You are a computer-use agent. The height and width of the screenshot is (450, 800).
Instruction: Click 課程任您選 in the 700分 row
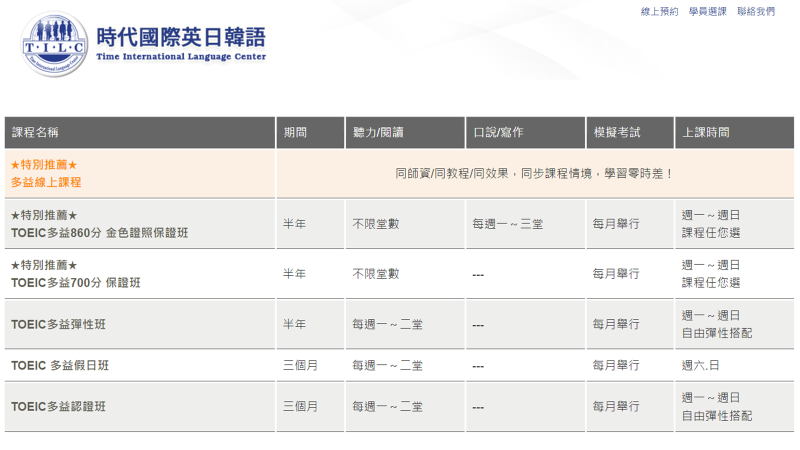[711, 283]
